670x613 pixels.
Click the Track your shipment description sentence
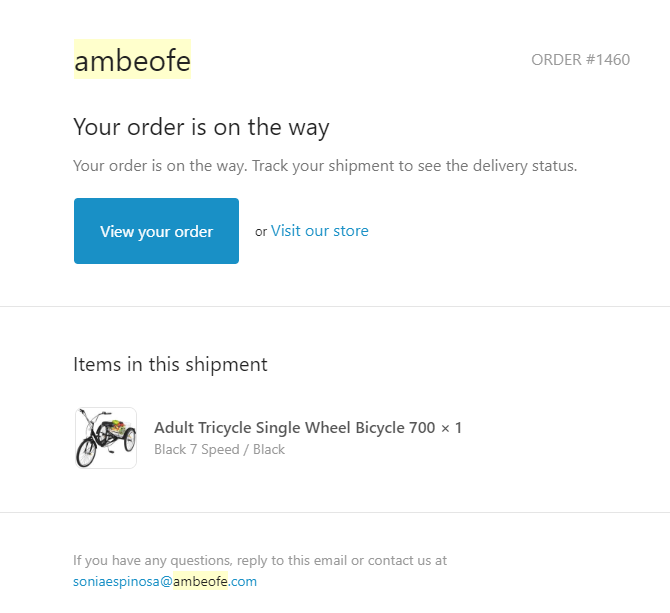325,166
